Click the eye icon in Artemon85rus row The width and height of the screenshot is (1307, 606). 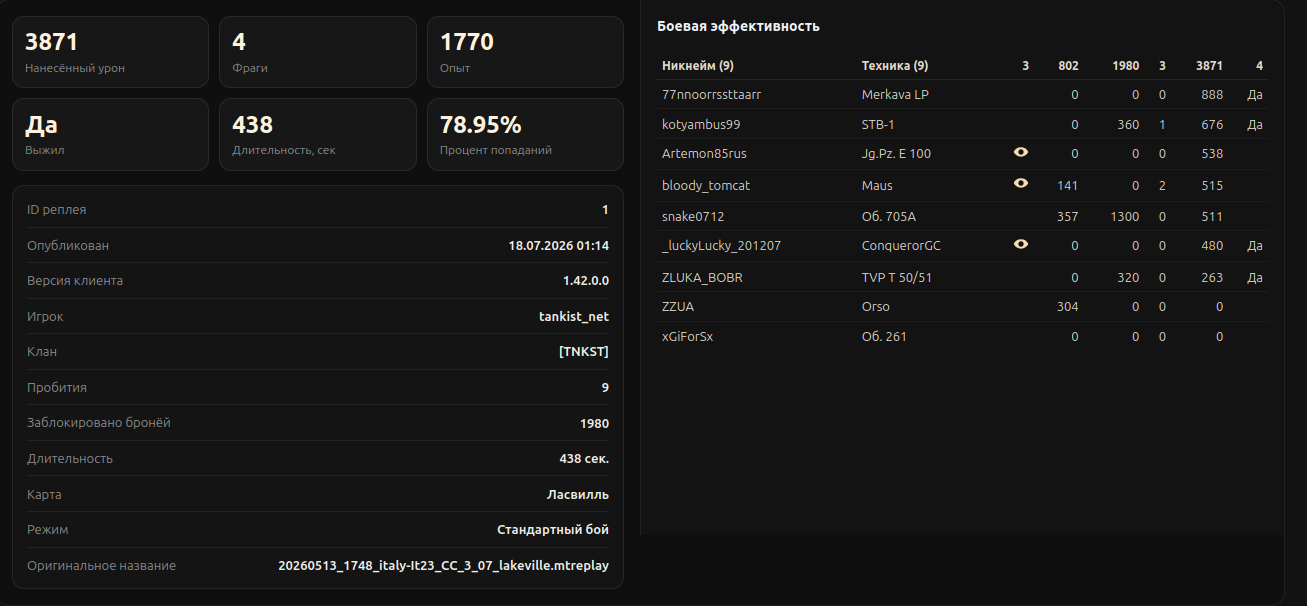[1021, 152]
